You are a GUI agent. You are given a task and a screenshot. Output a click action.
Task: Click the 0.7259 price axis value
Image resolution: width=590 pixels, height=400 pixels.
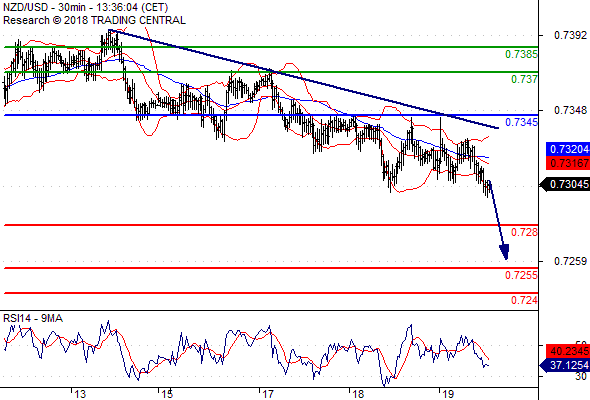coord(570,261)
